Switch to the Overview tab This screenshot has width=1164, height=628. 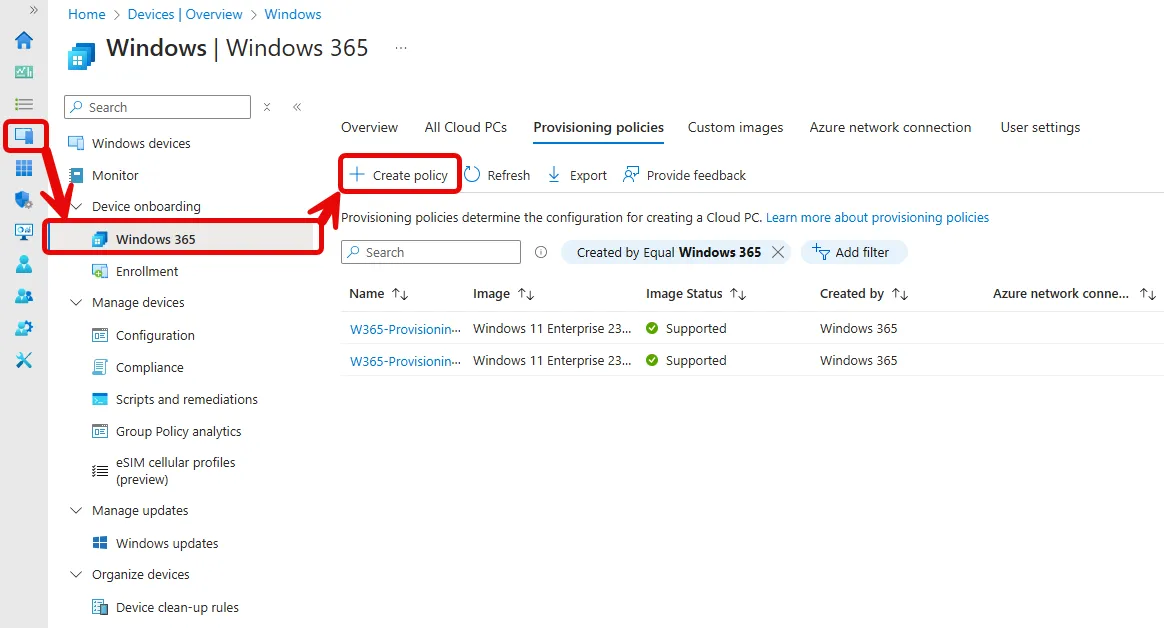click(x=369, y=127)
